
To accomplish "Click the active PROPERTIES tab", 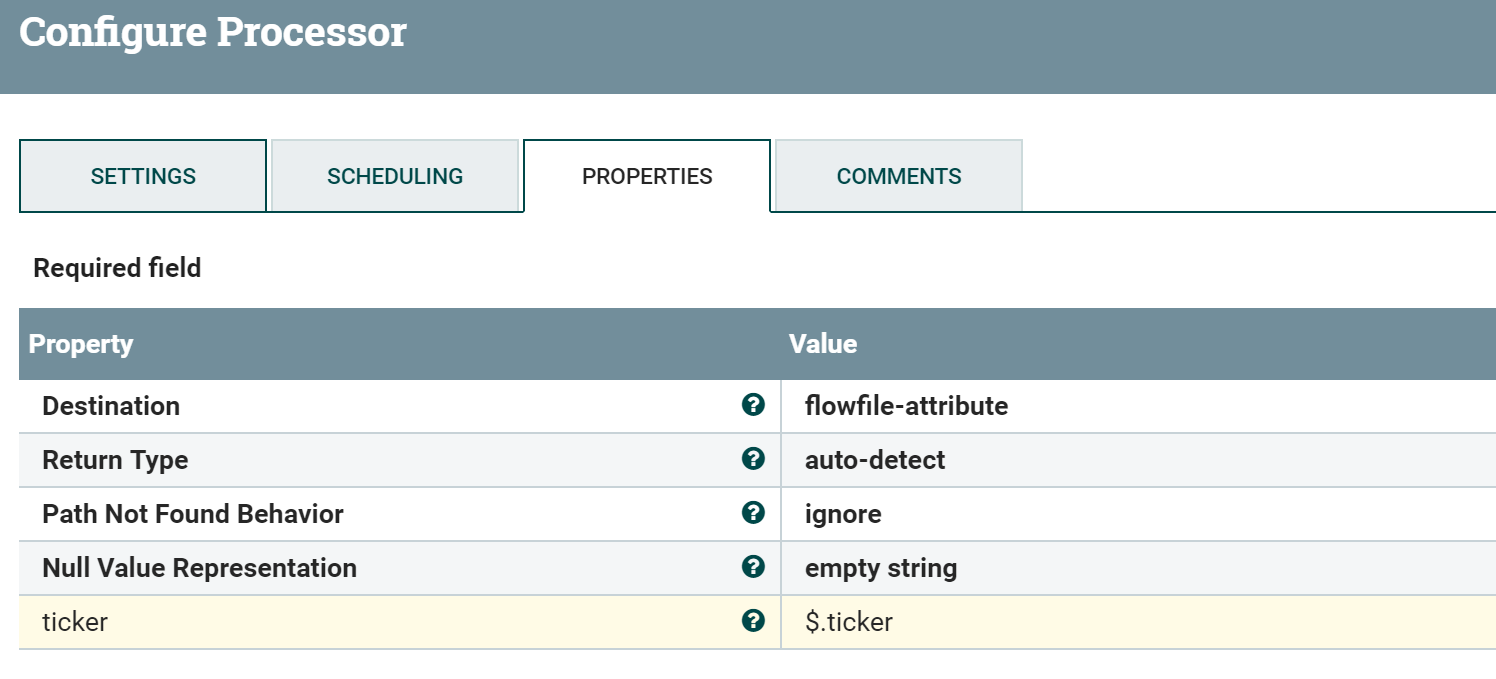I will 646,175.
